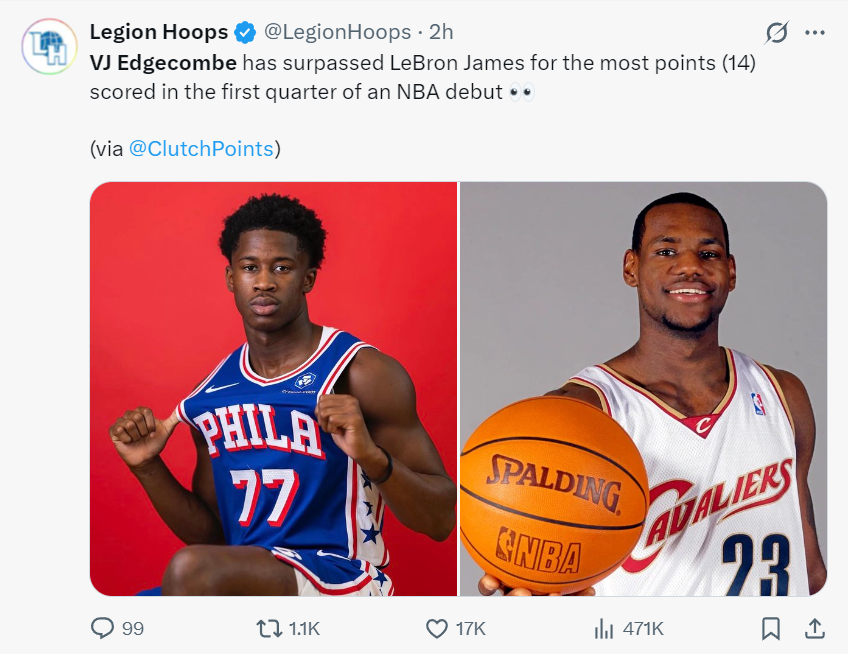848x654 pixels.
Task: Click the share arrow icon
Action: tap(815, 628)
